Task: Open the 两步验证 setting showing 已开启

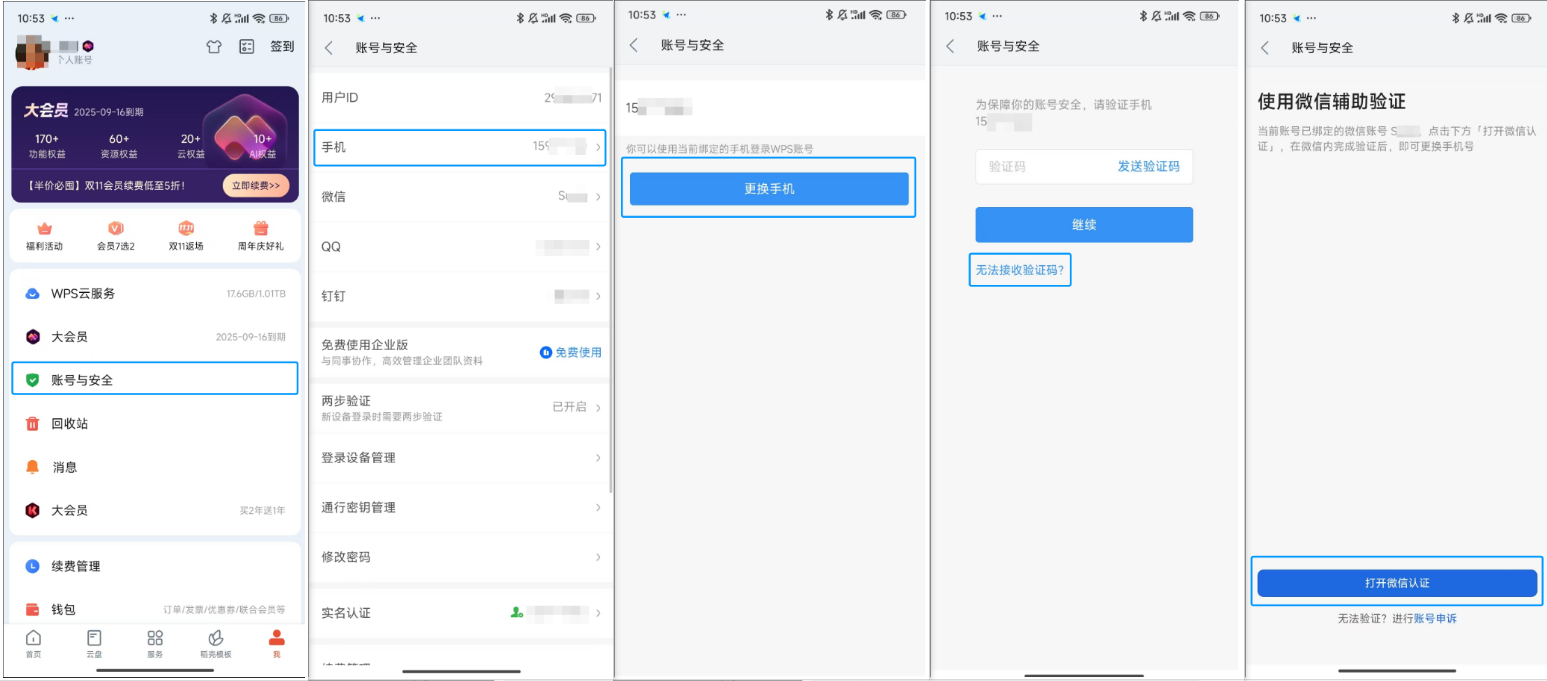Action: point(460,407)
